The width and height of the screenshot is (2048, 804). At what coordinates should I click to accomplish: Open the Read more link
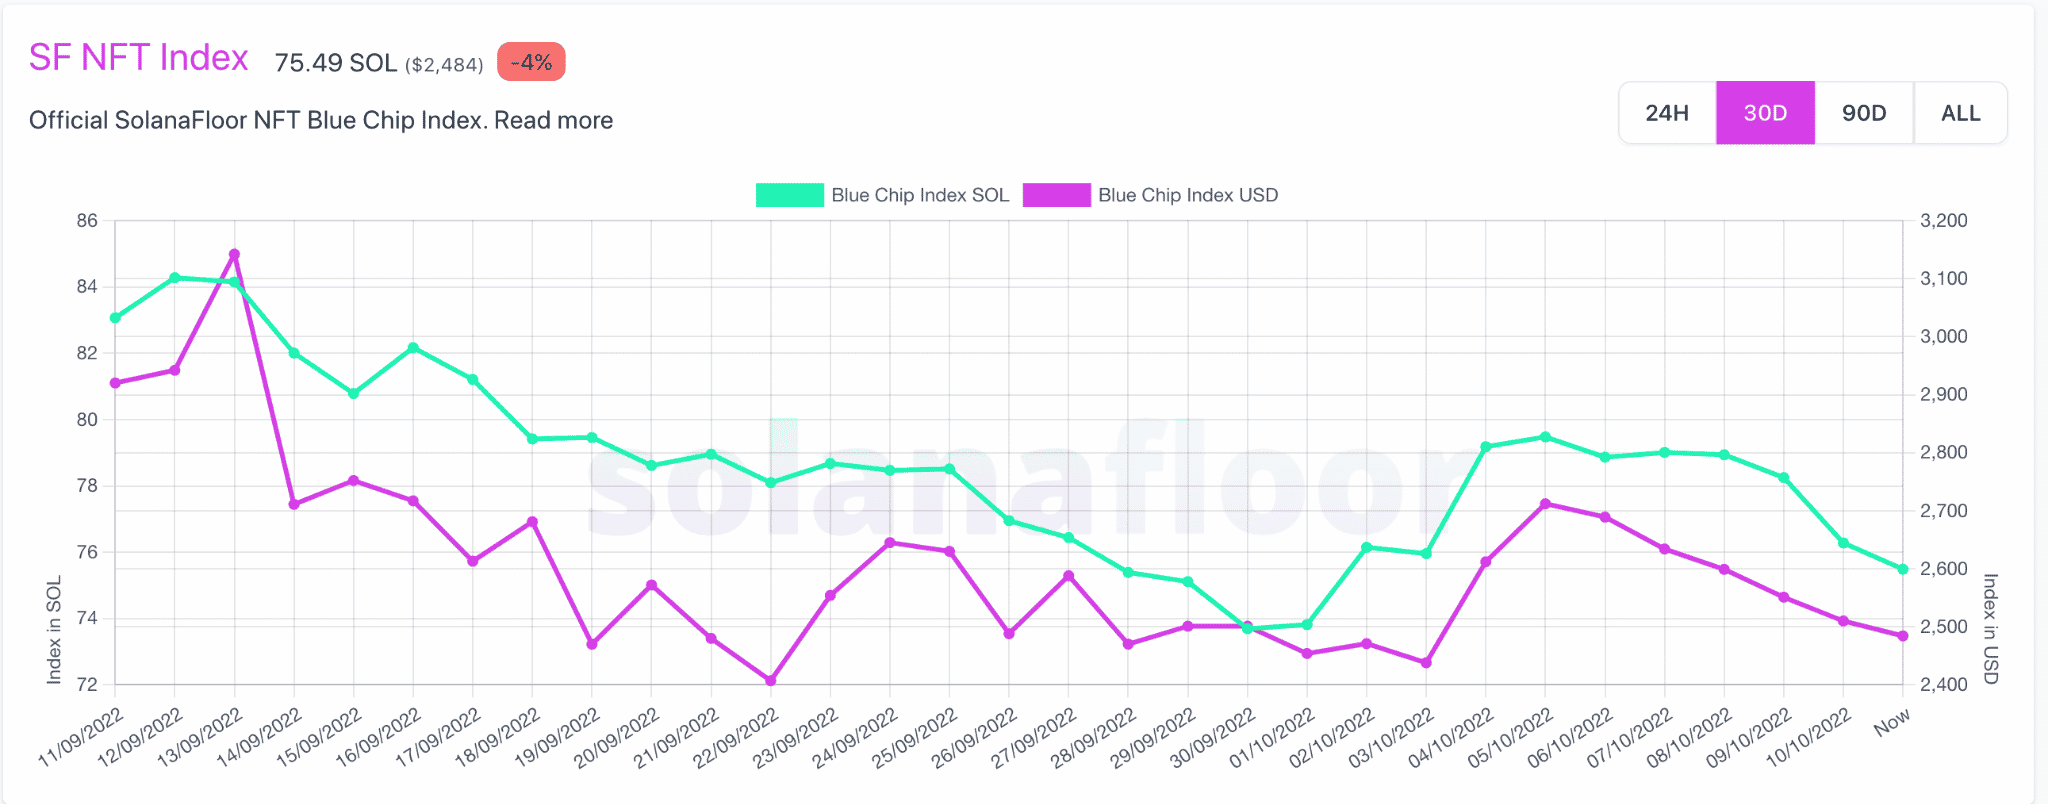point(553,120)
